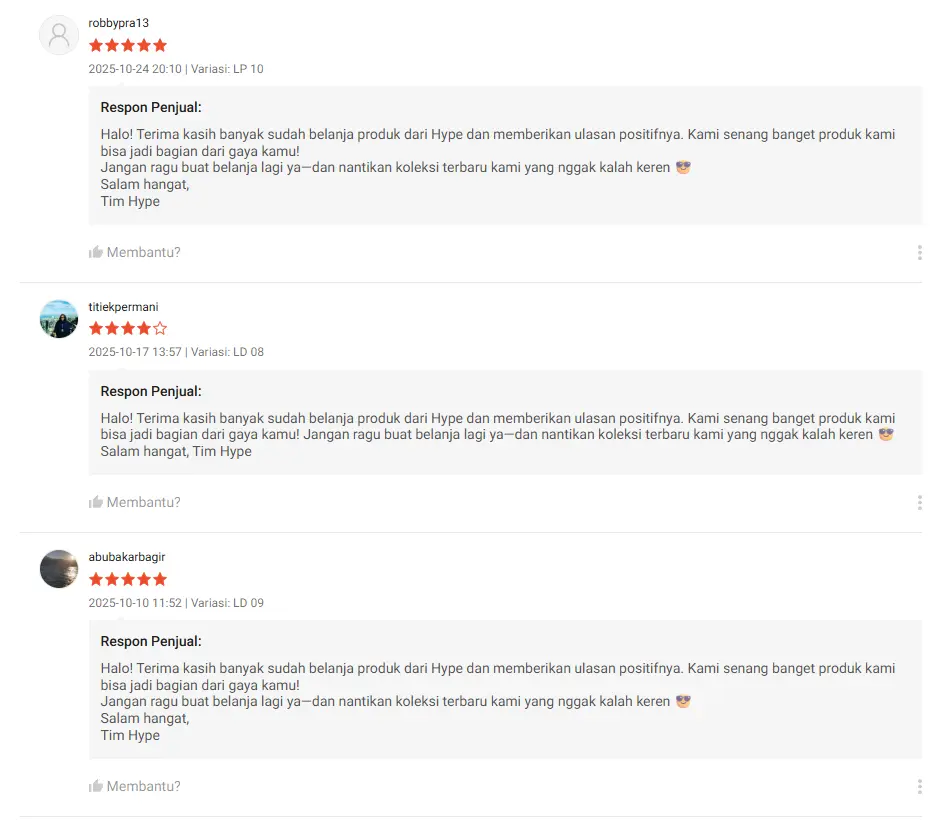Click thumbs-up icon on robbypra13's review

tap(96, 252)
